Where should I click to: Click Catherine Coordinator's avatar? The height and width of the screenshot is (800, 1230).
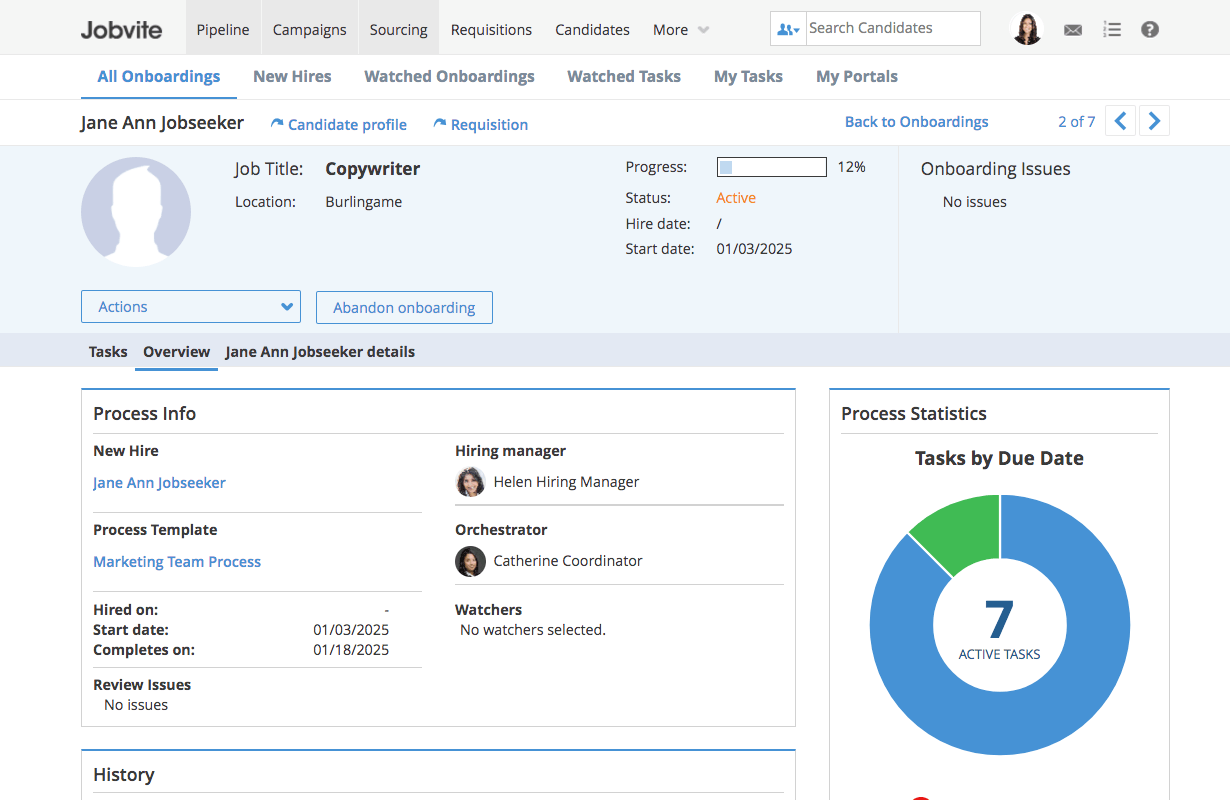point(470,561)
